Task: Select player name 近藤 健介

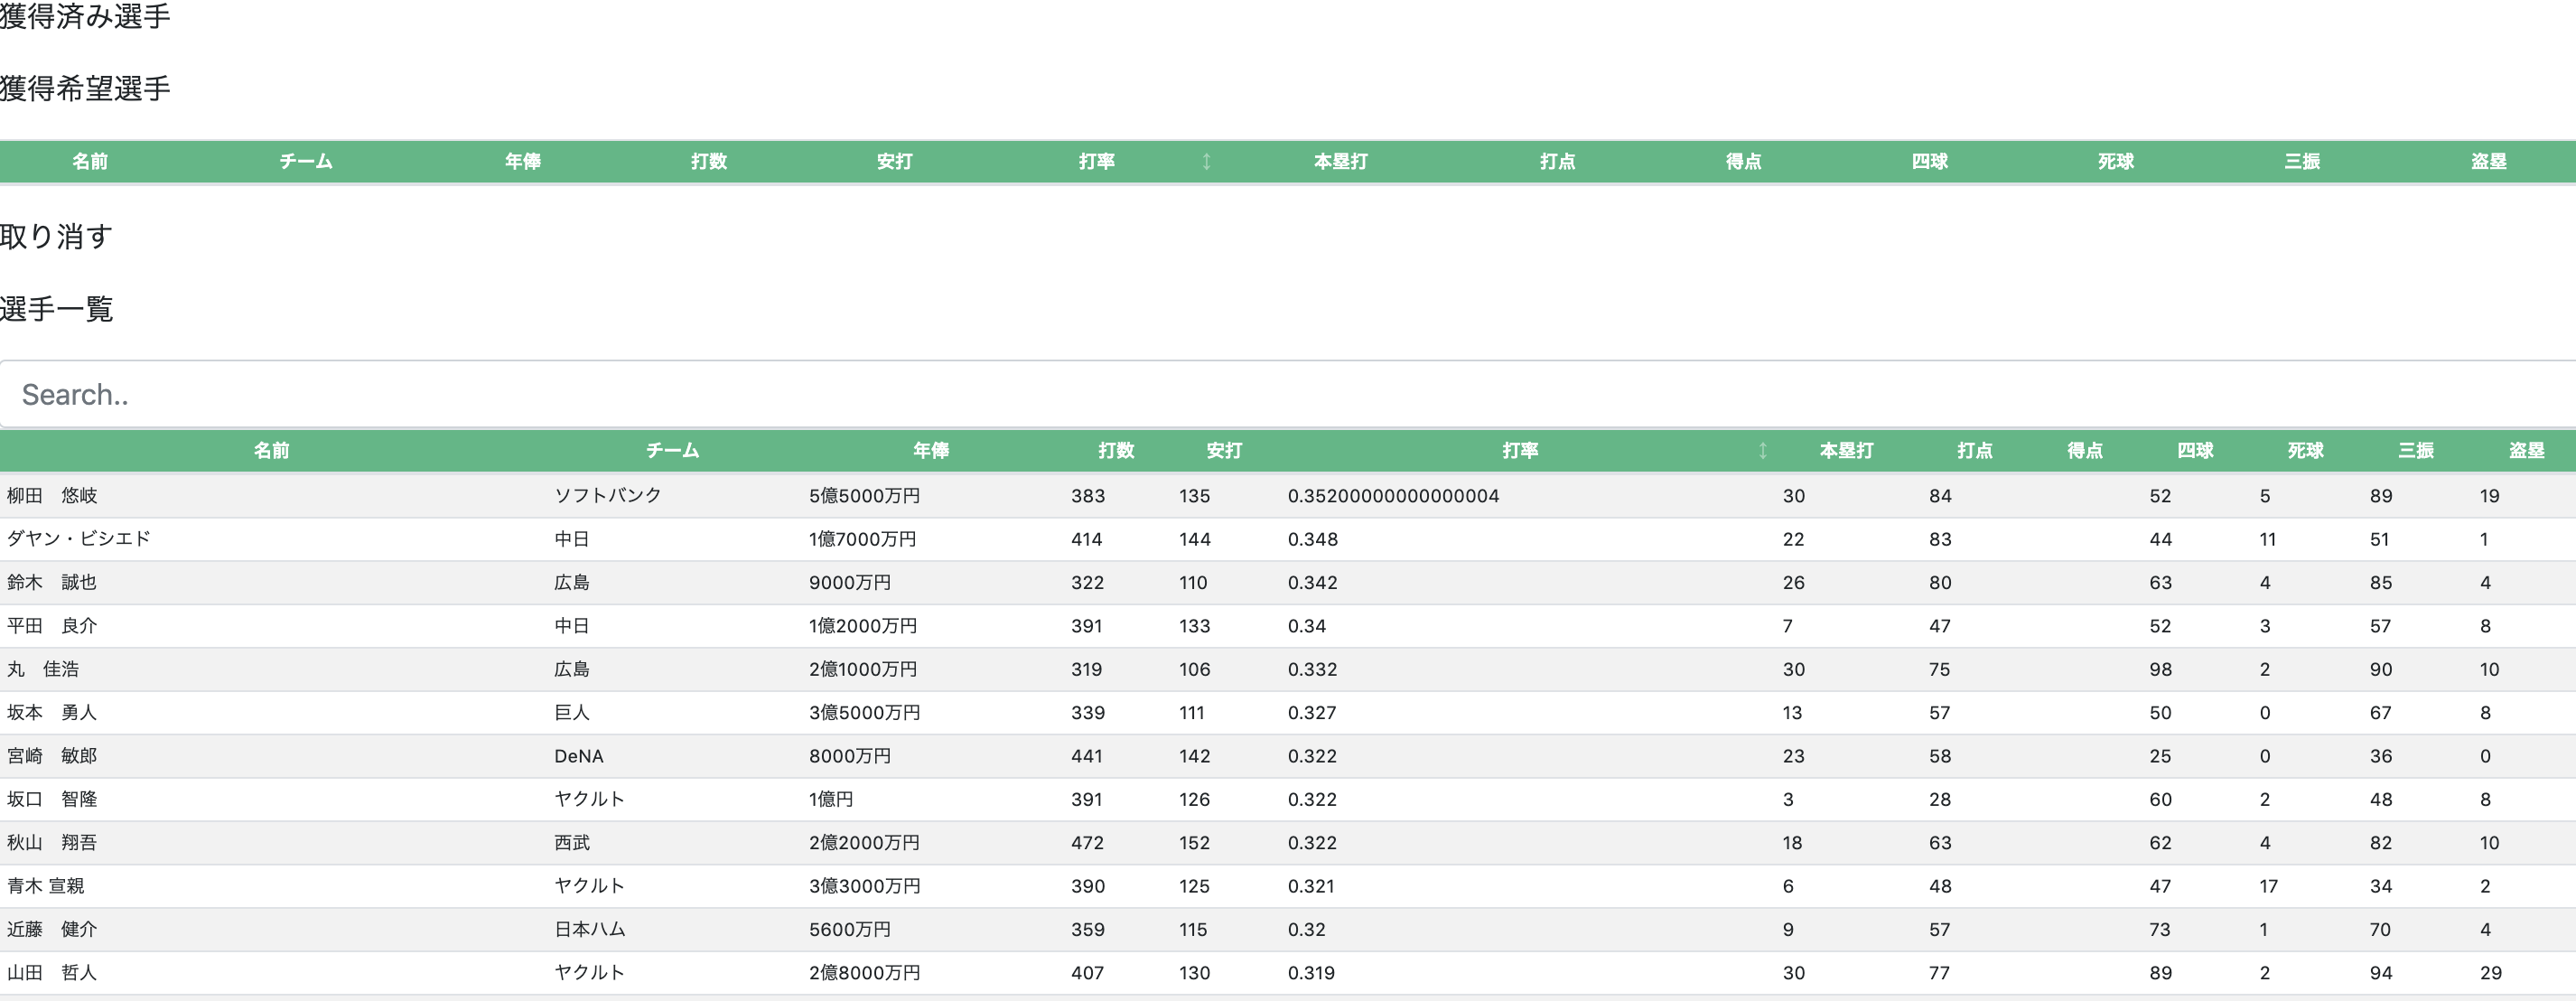Action: pyautogui.click(x=52, y=929)
